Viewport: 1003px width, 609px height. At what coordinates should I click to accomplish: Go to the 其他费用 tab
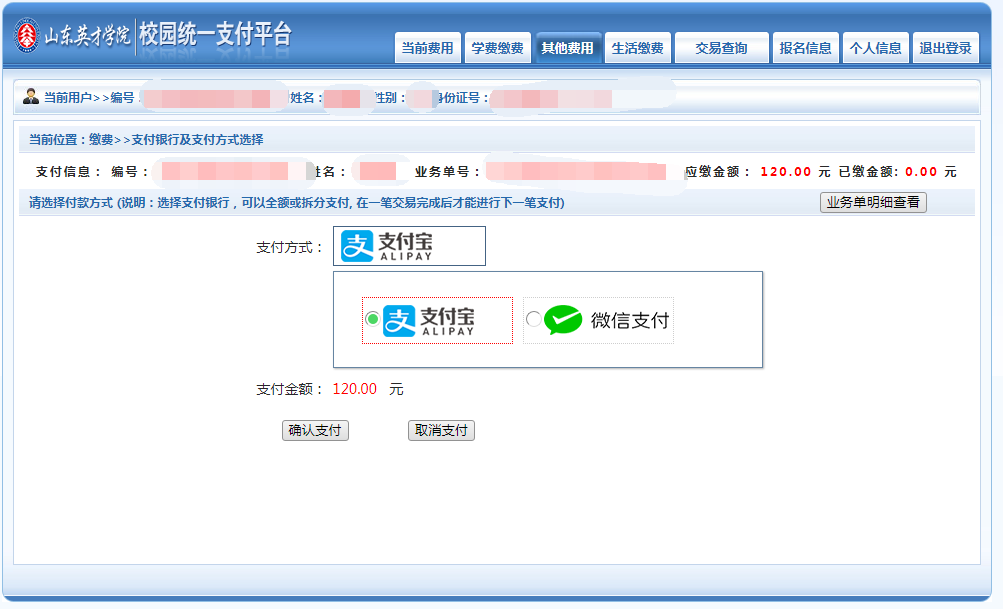click(567, 48)
